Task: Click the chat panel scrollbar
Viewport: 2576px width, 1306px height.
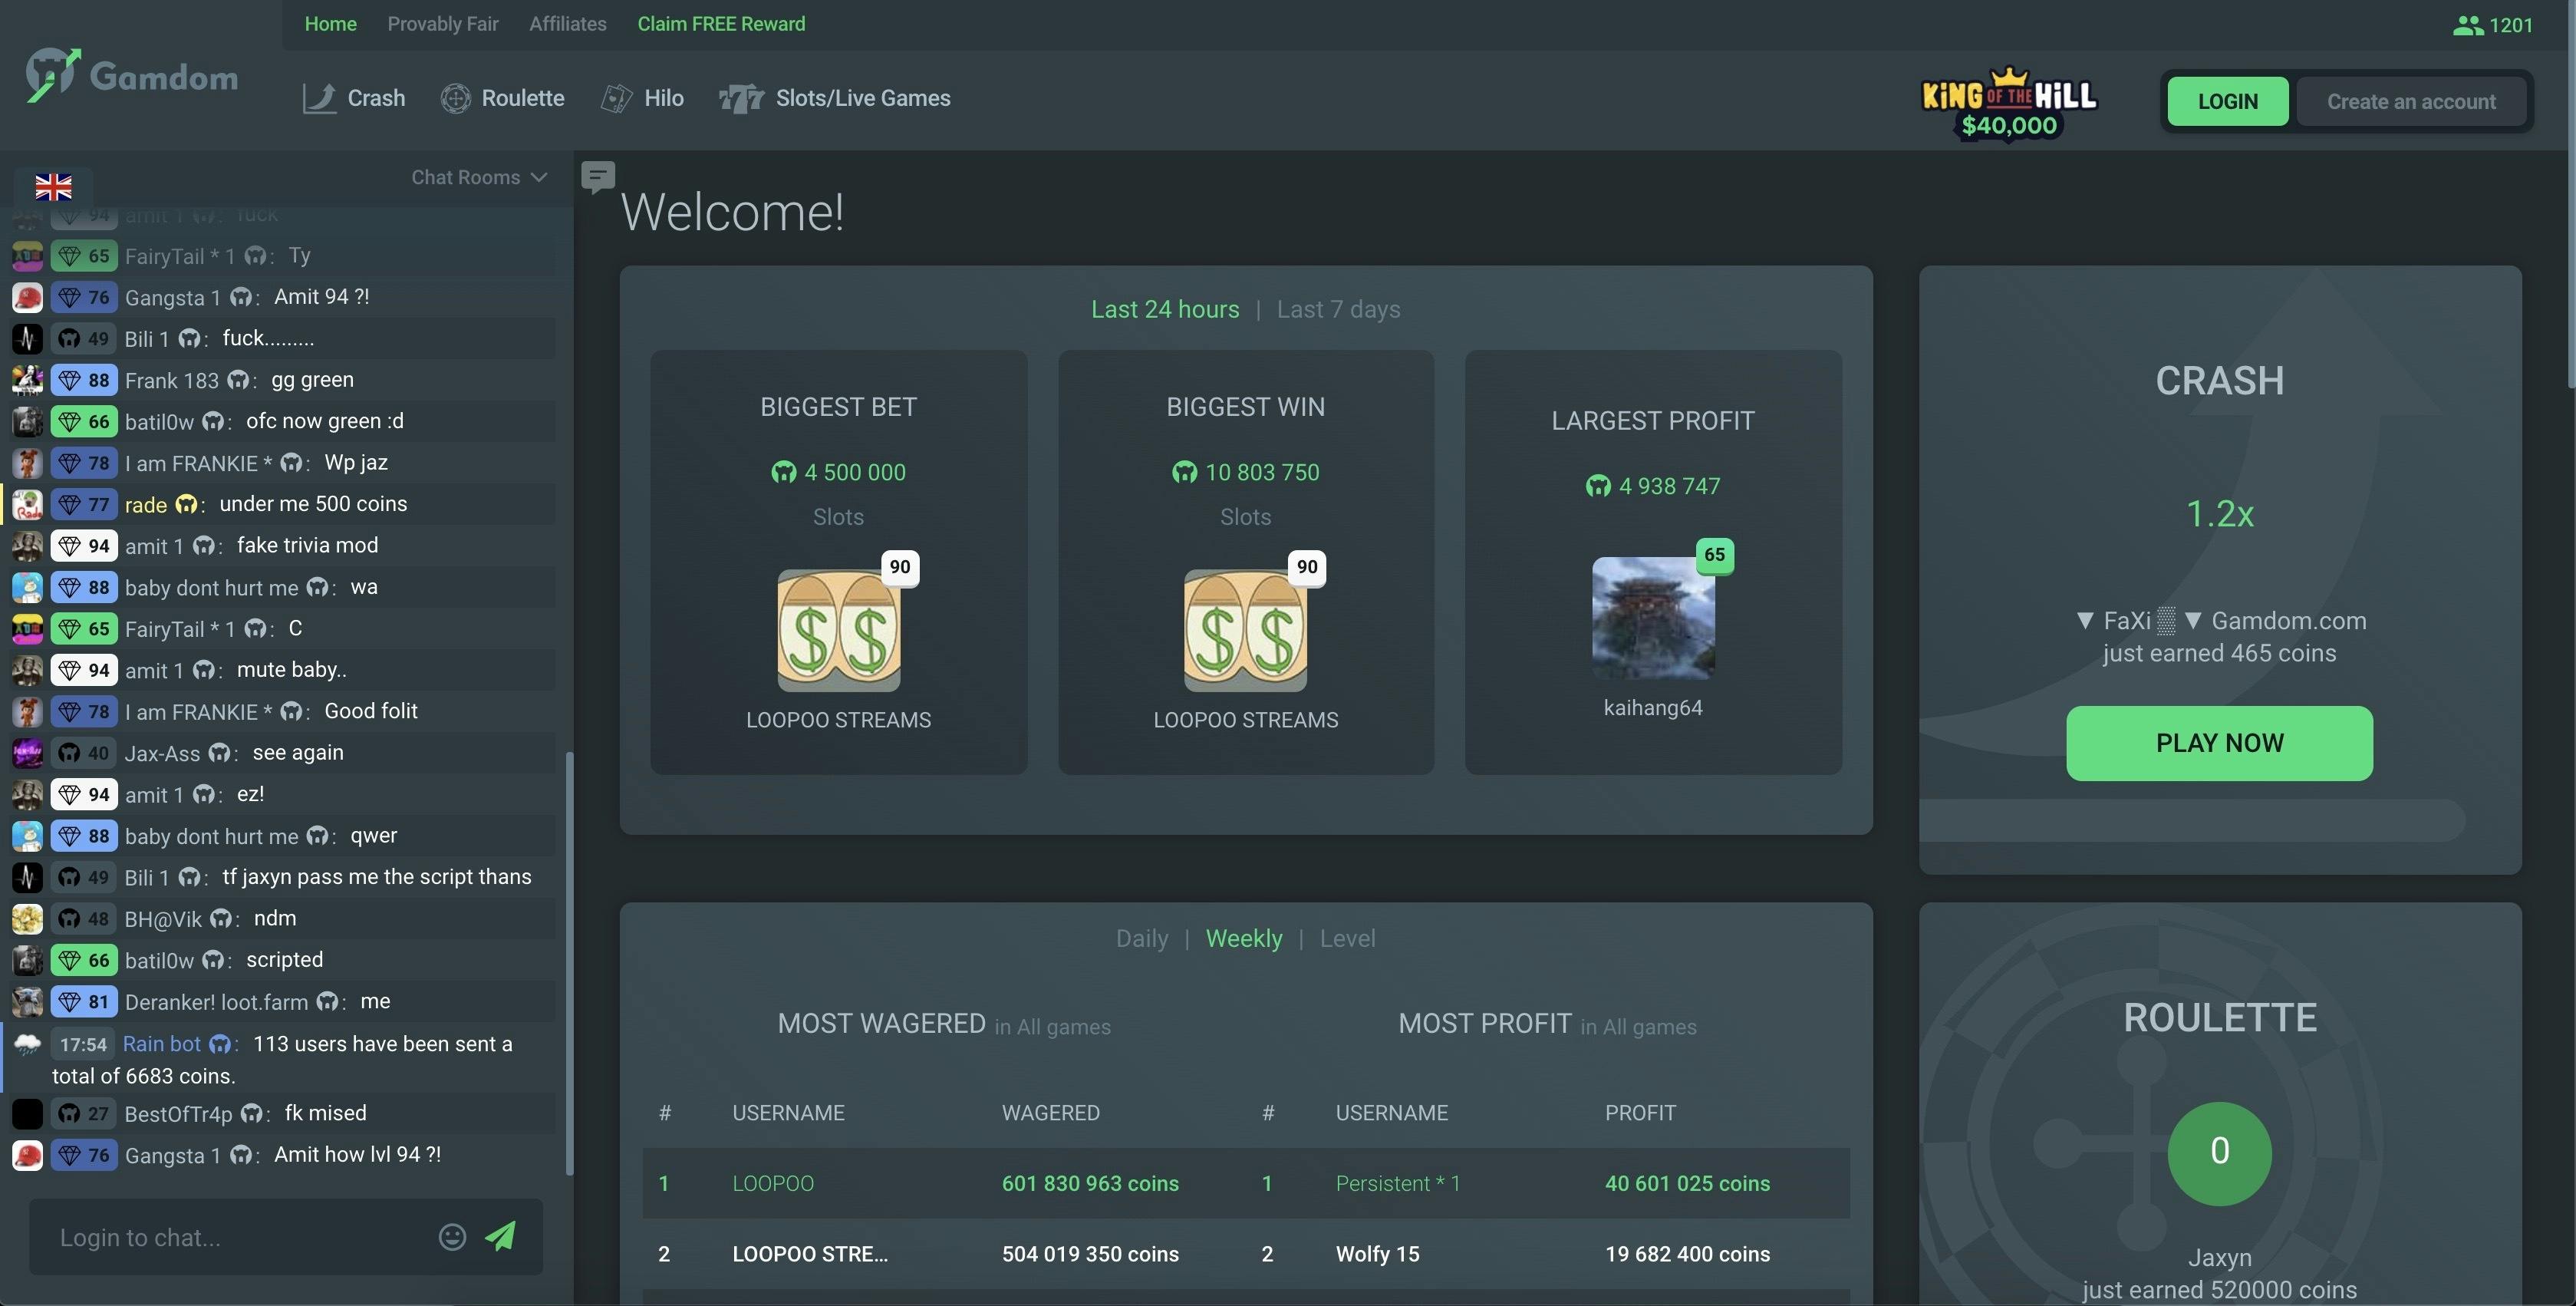Action: [x=569, y=964]
